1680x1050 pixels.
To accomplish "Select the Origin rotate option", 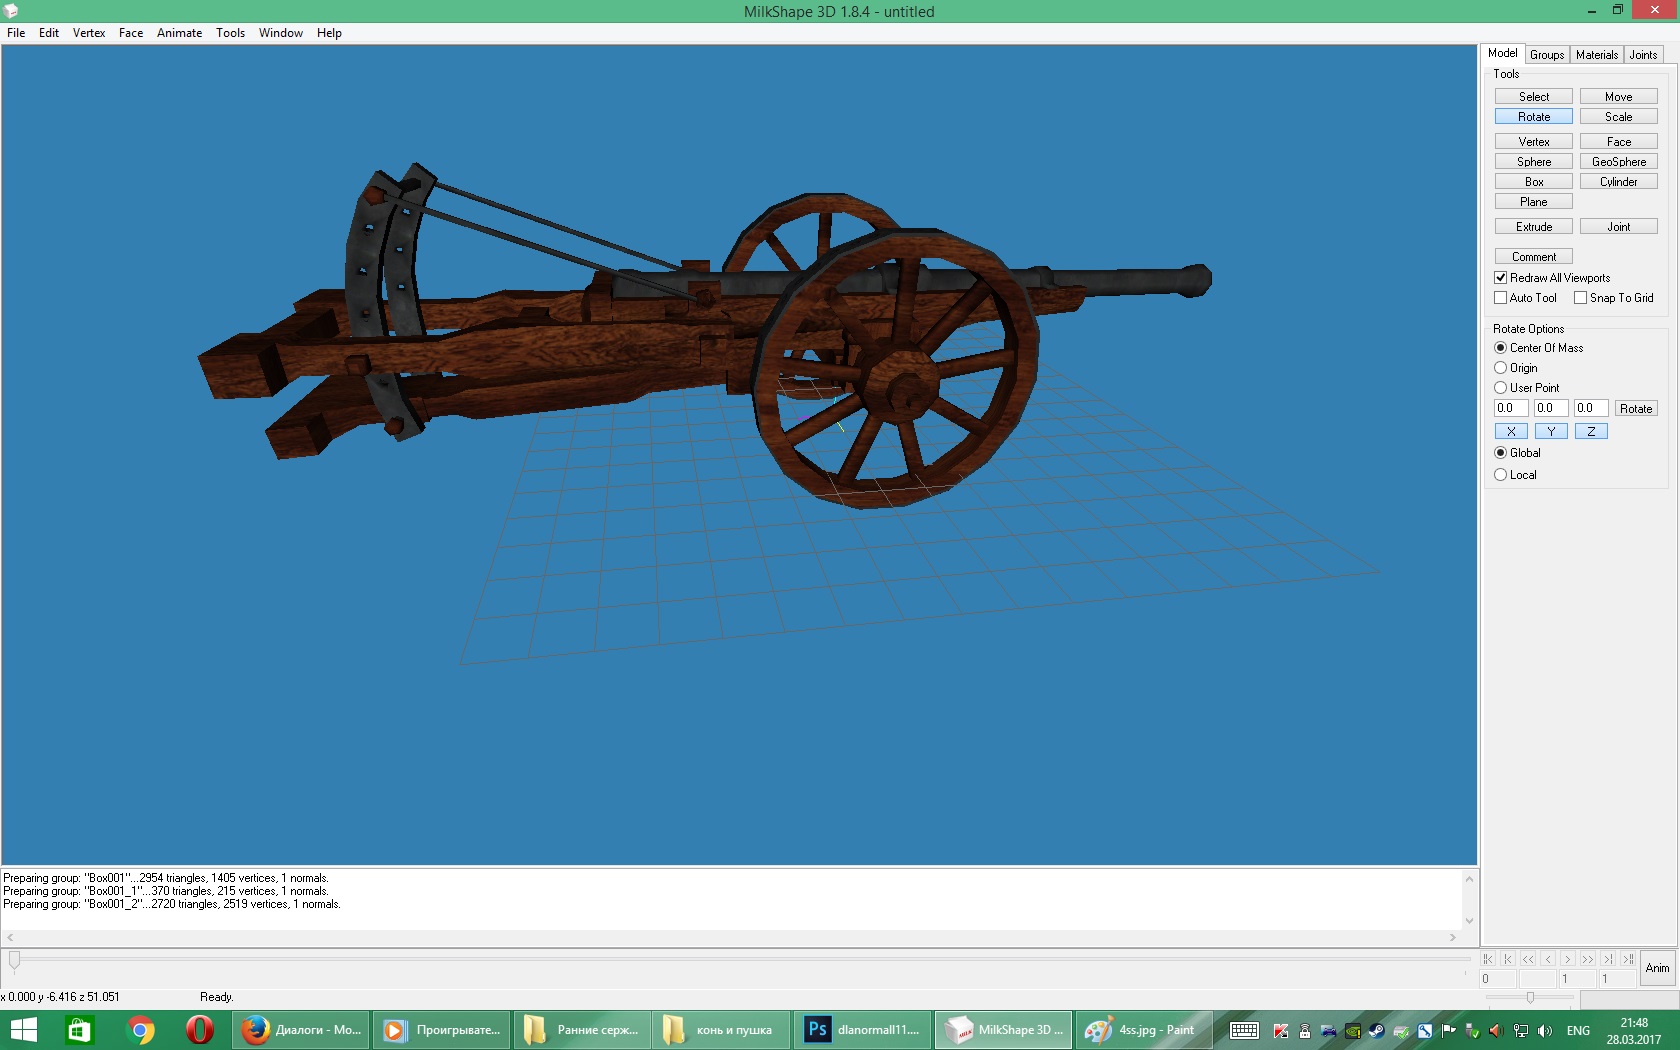I will (1501, 368).
